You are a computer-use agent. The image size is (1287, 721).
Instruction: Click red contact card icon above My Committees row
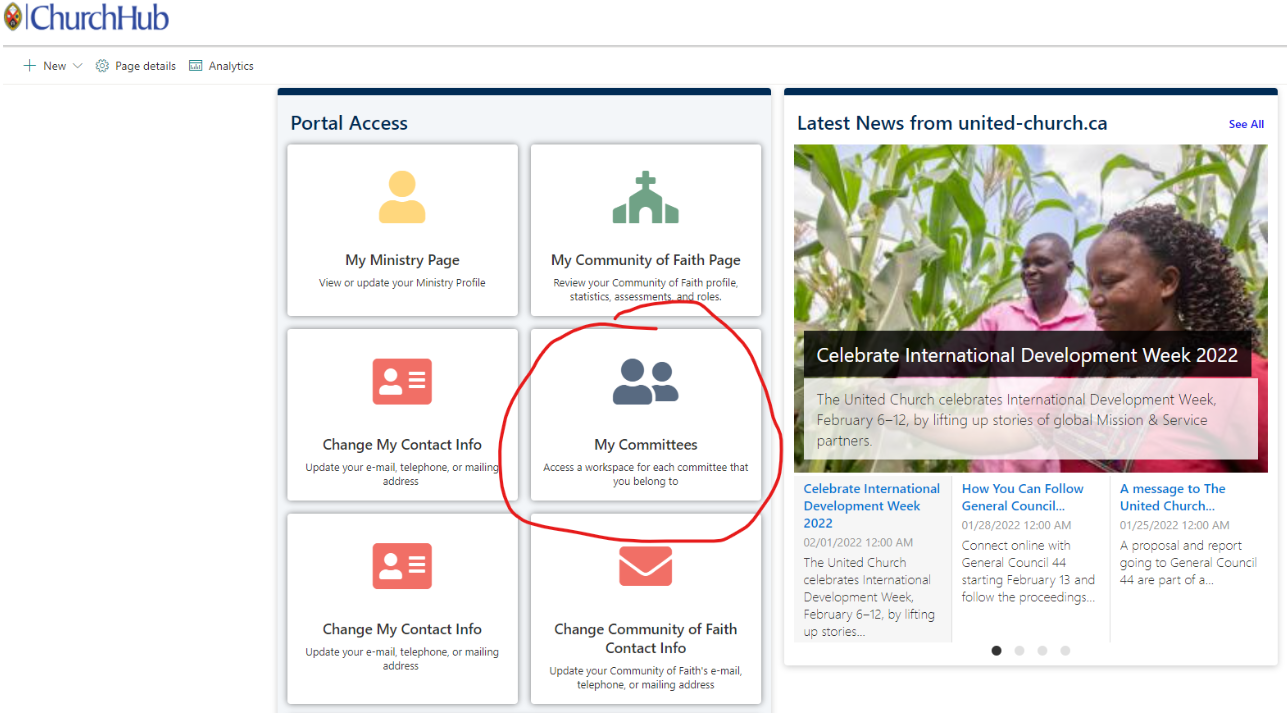(402, 381)
